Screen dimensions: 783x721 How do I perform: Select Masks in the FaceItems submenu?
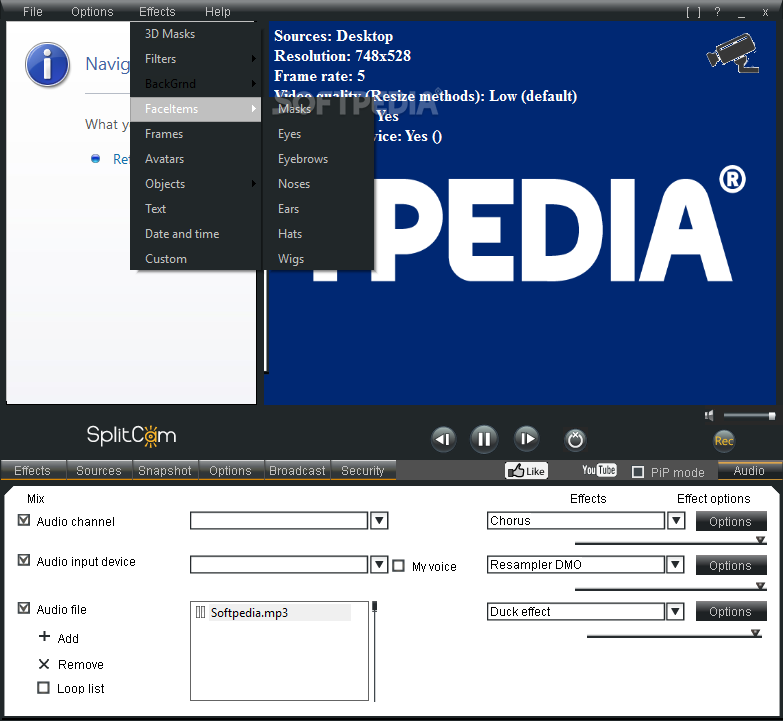(x=319, y=109)
